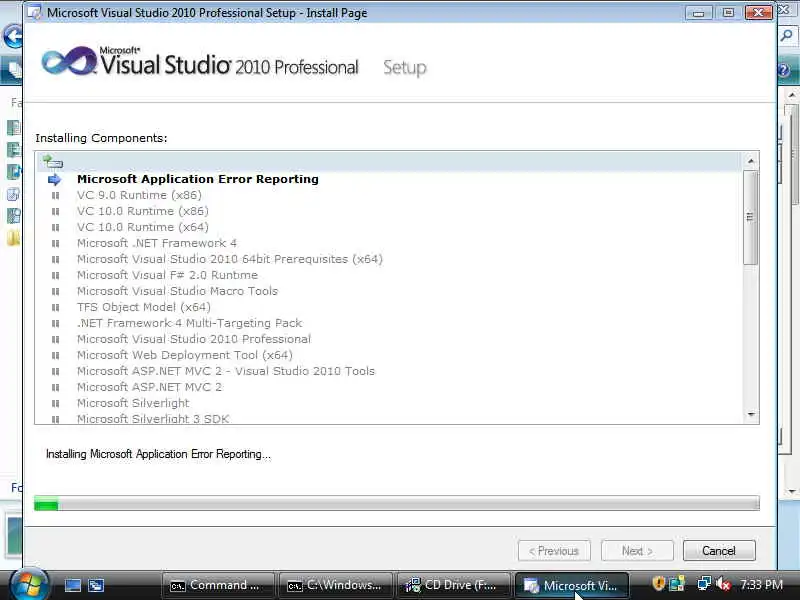Viewport: 800px width, 600px height.
Task: Select Microsoft Web Deployment Tool (x64) text
Action: pos(185,355)
